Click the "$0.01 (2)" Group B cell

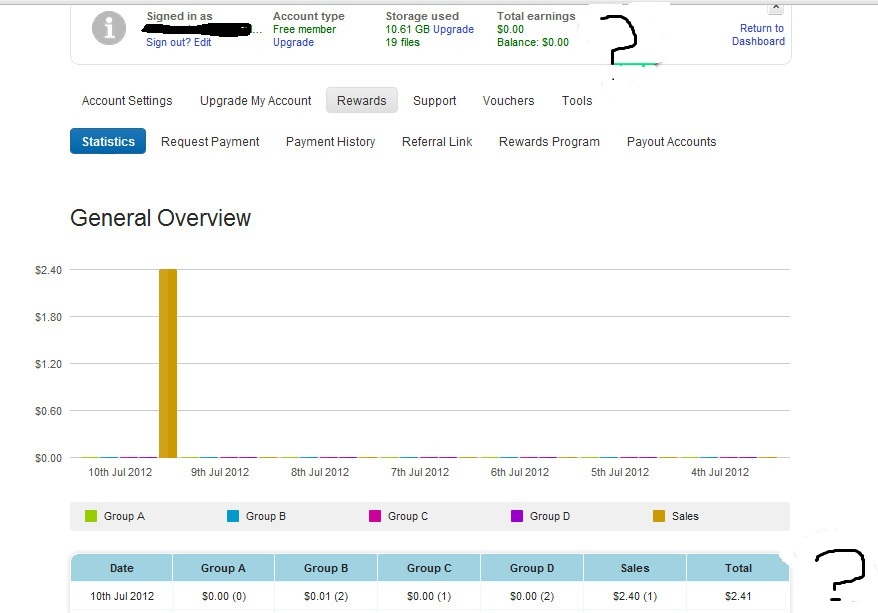tap(326, 596)
